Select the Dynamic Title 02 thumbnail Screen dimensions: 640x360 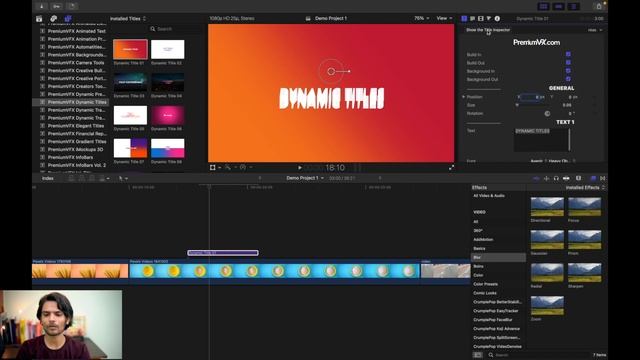pos(168,49)
